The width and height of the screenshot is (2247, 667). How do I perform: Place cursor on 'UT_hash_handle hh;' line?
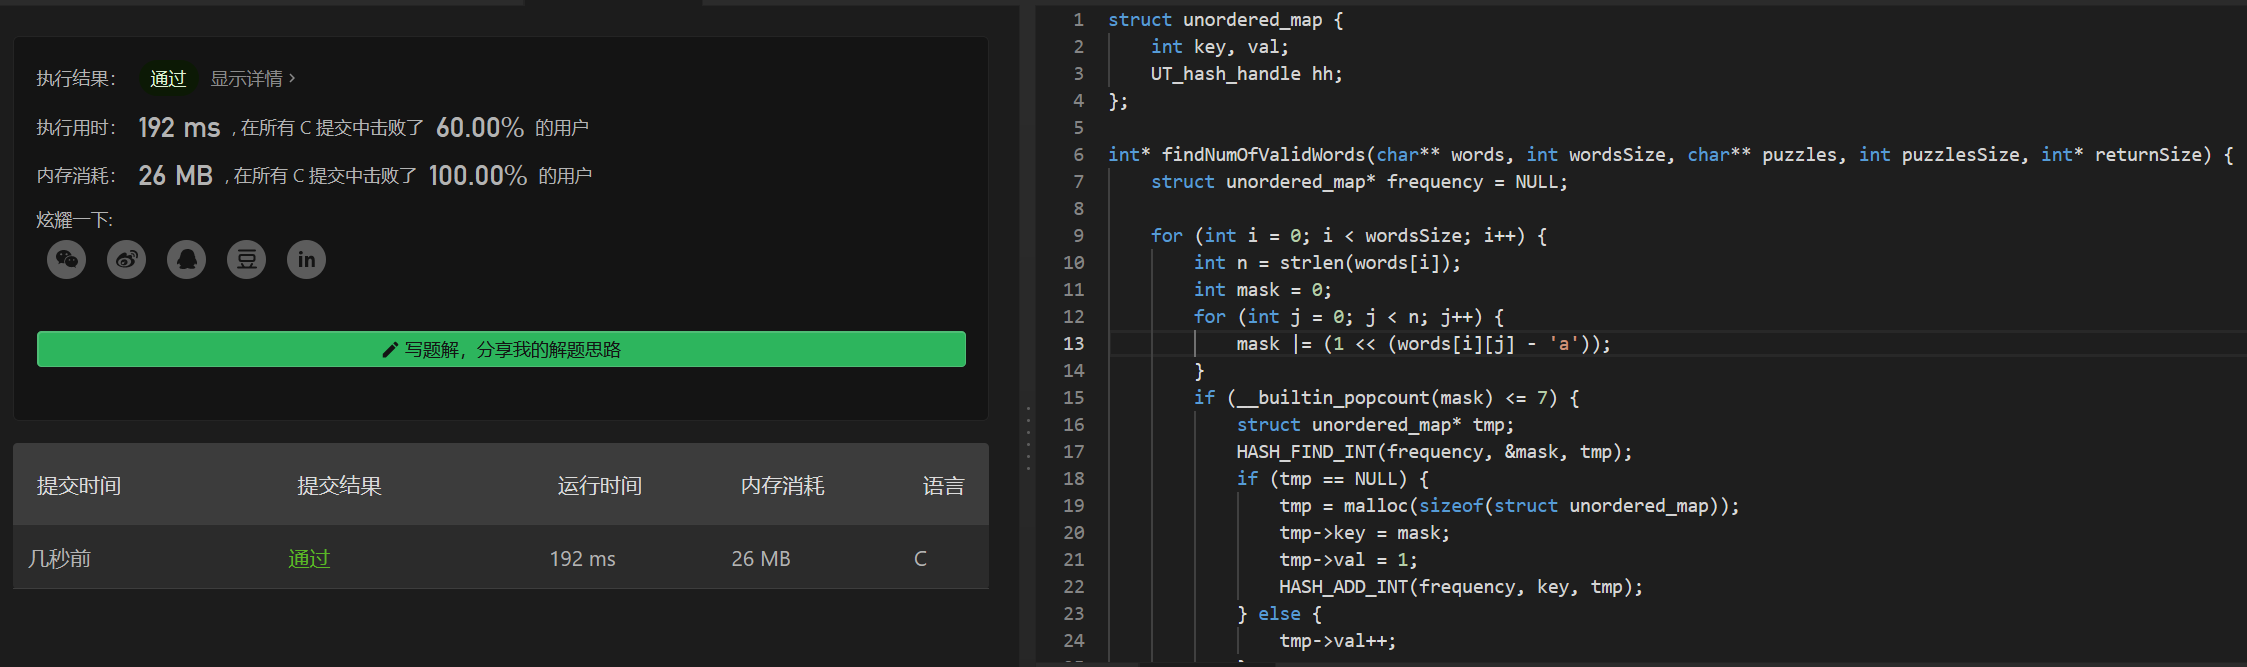1246,74
